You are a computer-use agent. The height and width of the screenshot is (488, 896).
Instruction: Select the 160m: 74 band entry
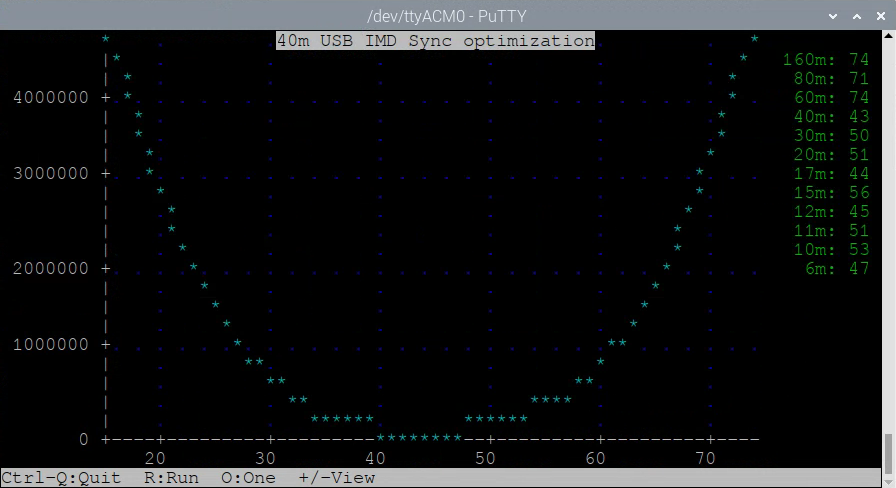coord(825,60)
